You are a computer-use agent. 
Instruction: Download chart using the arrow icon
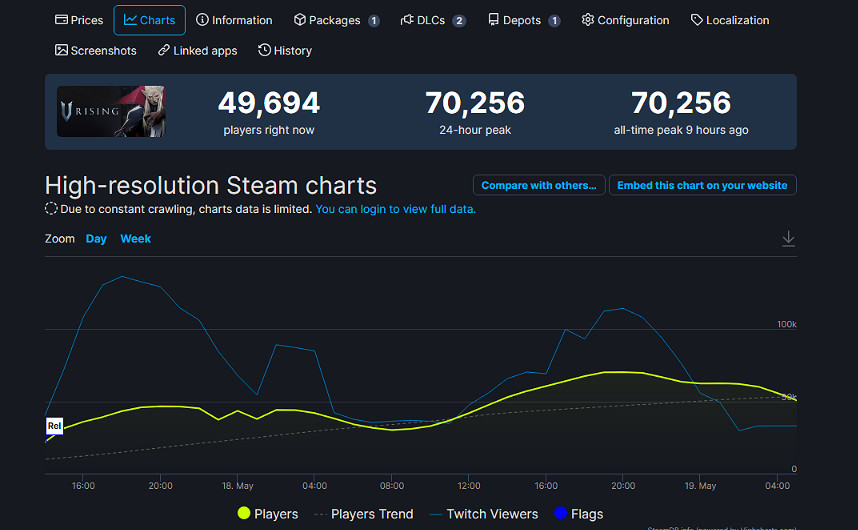(788, 238)
